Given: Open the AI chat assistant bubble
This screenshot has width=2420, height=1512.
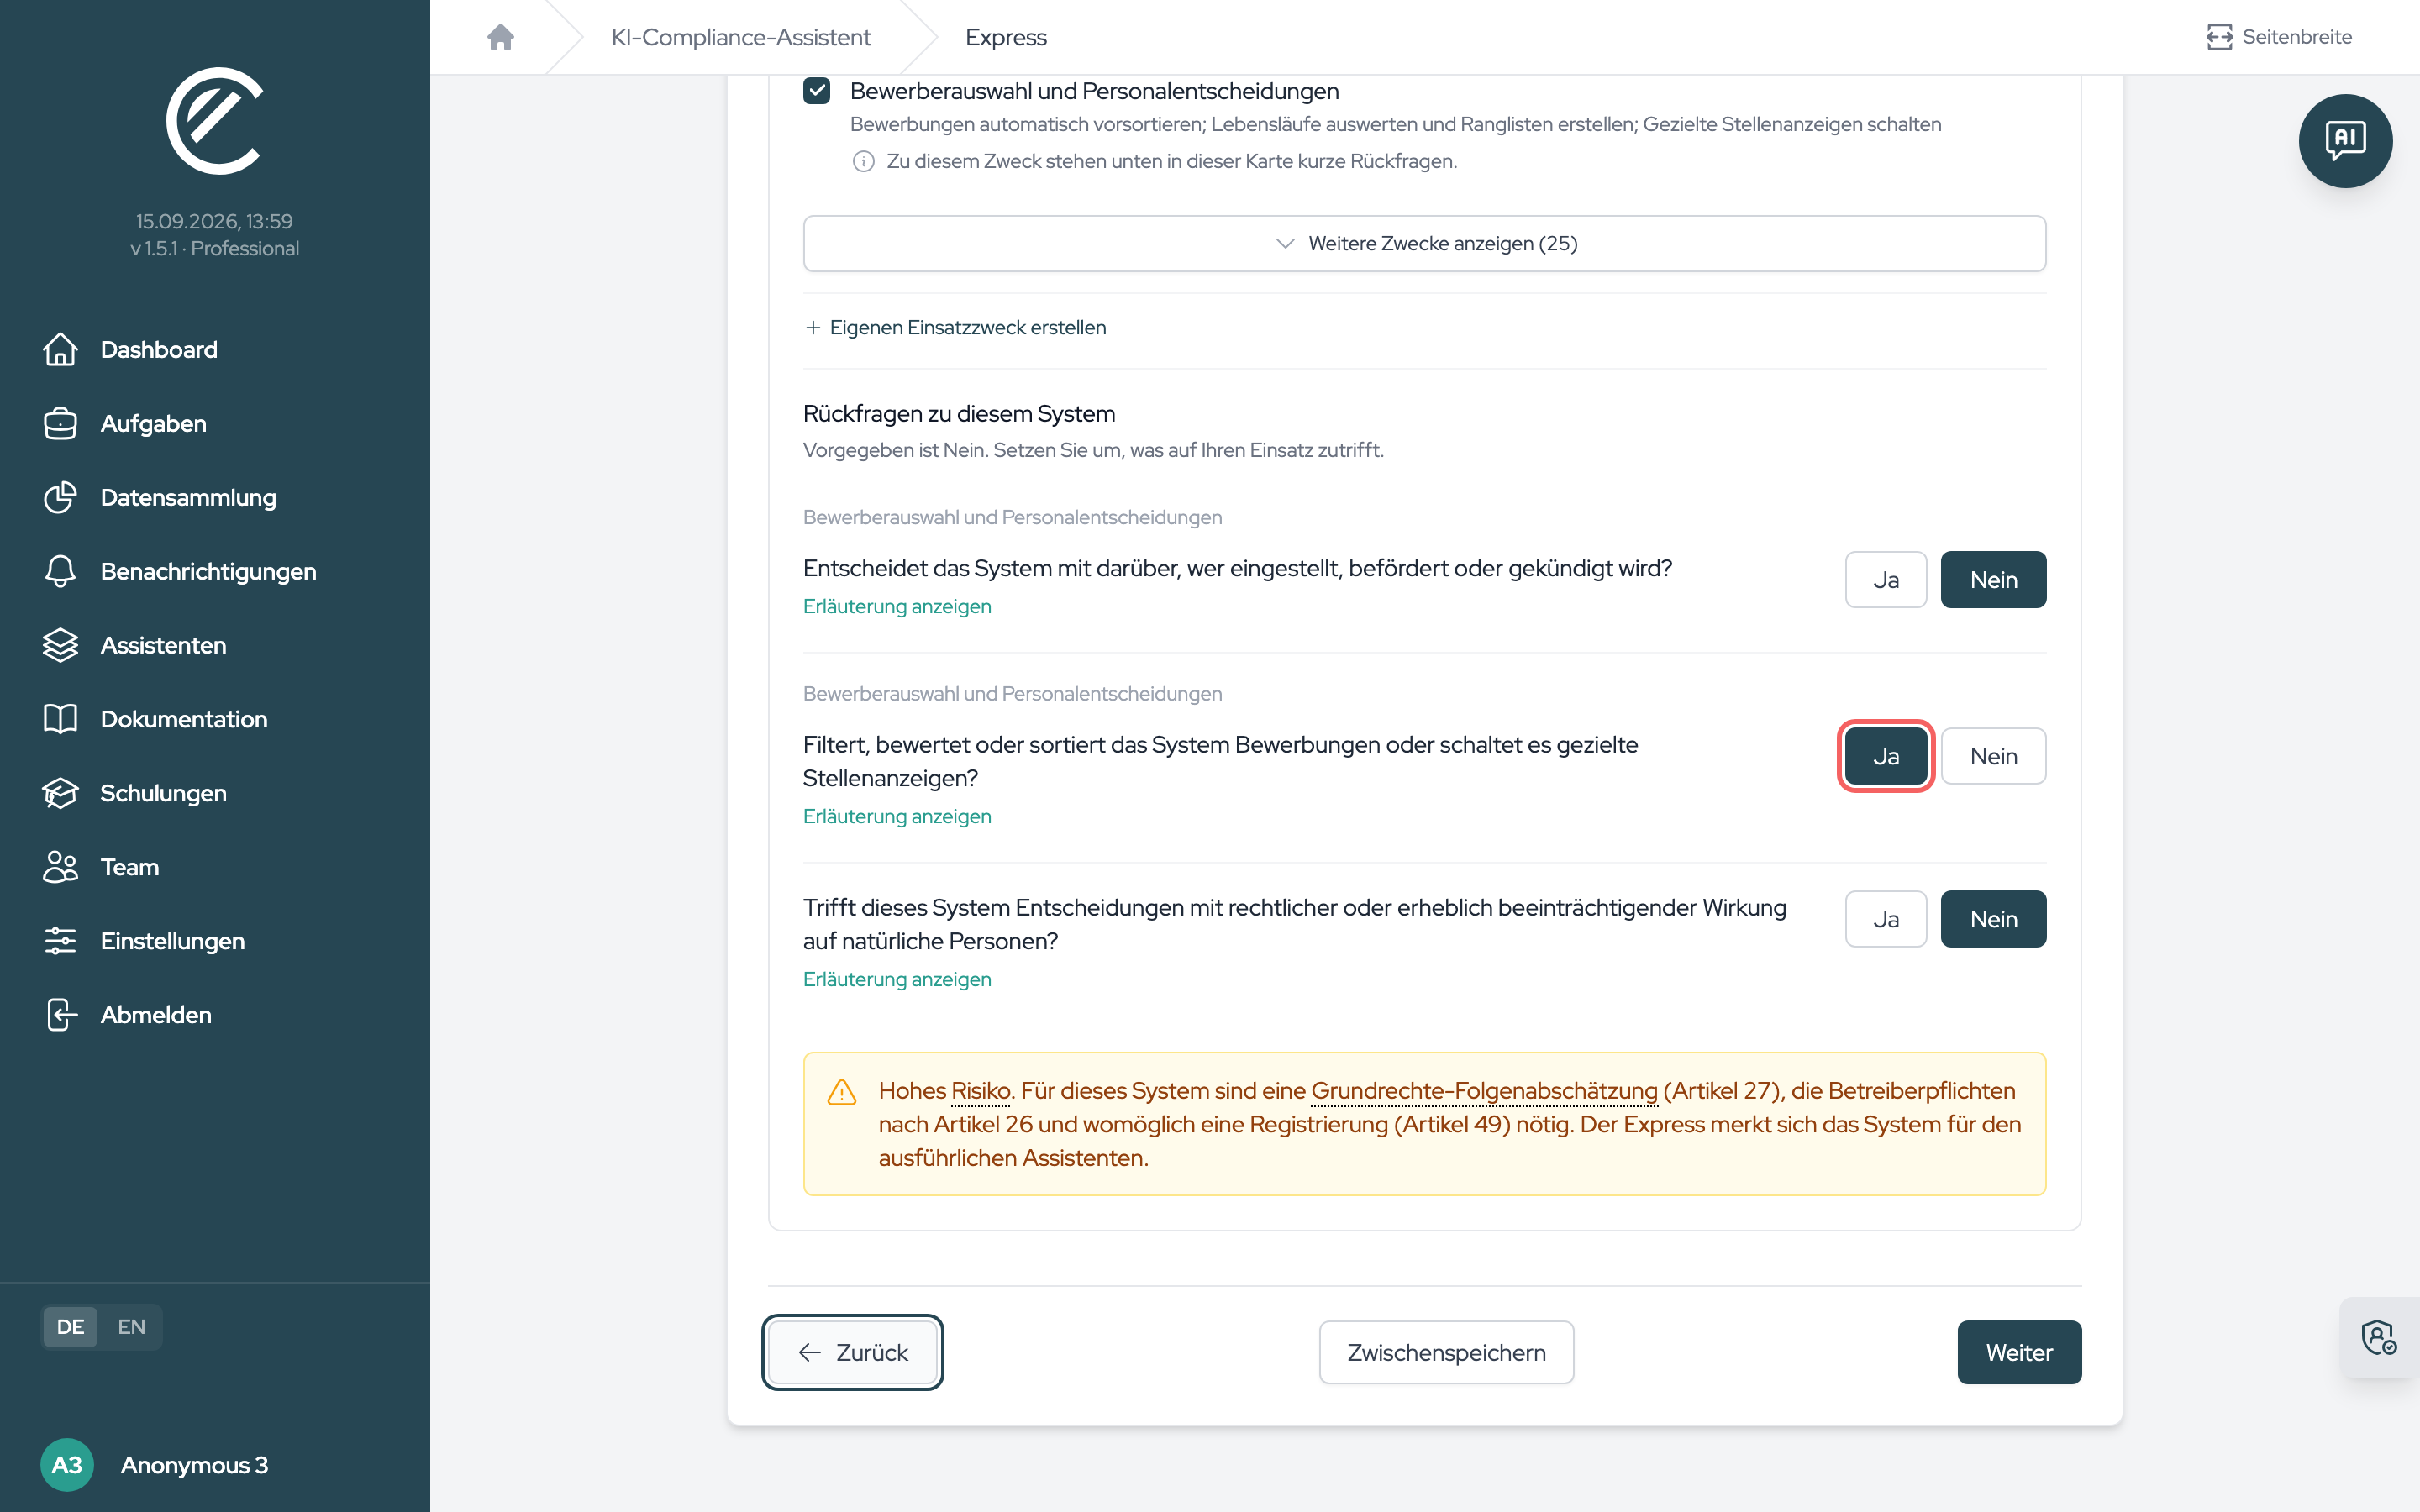Looking at the screenshot, I should coord(2345,140).
